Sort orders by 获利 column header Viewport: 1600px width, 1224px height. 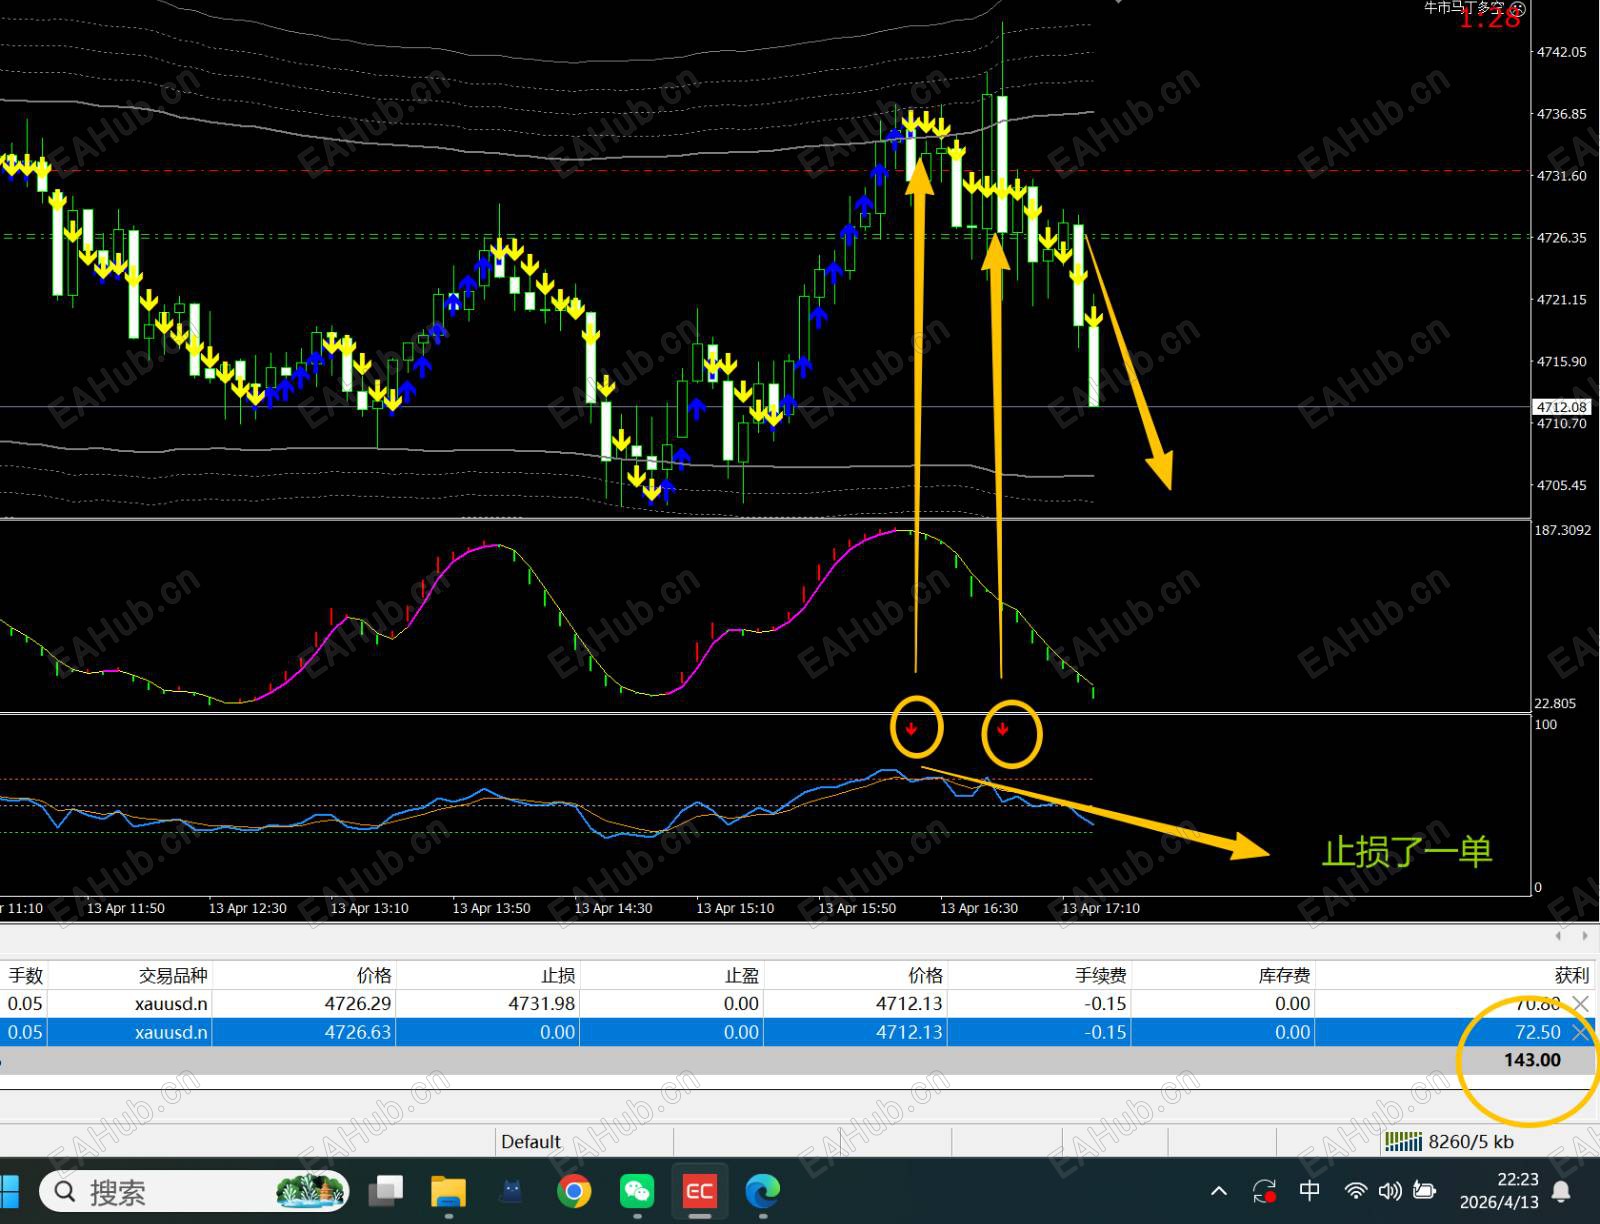(x=1572, y=975)
